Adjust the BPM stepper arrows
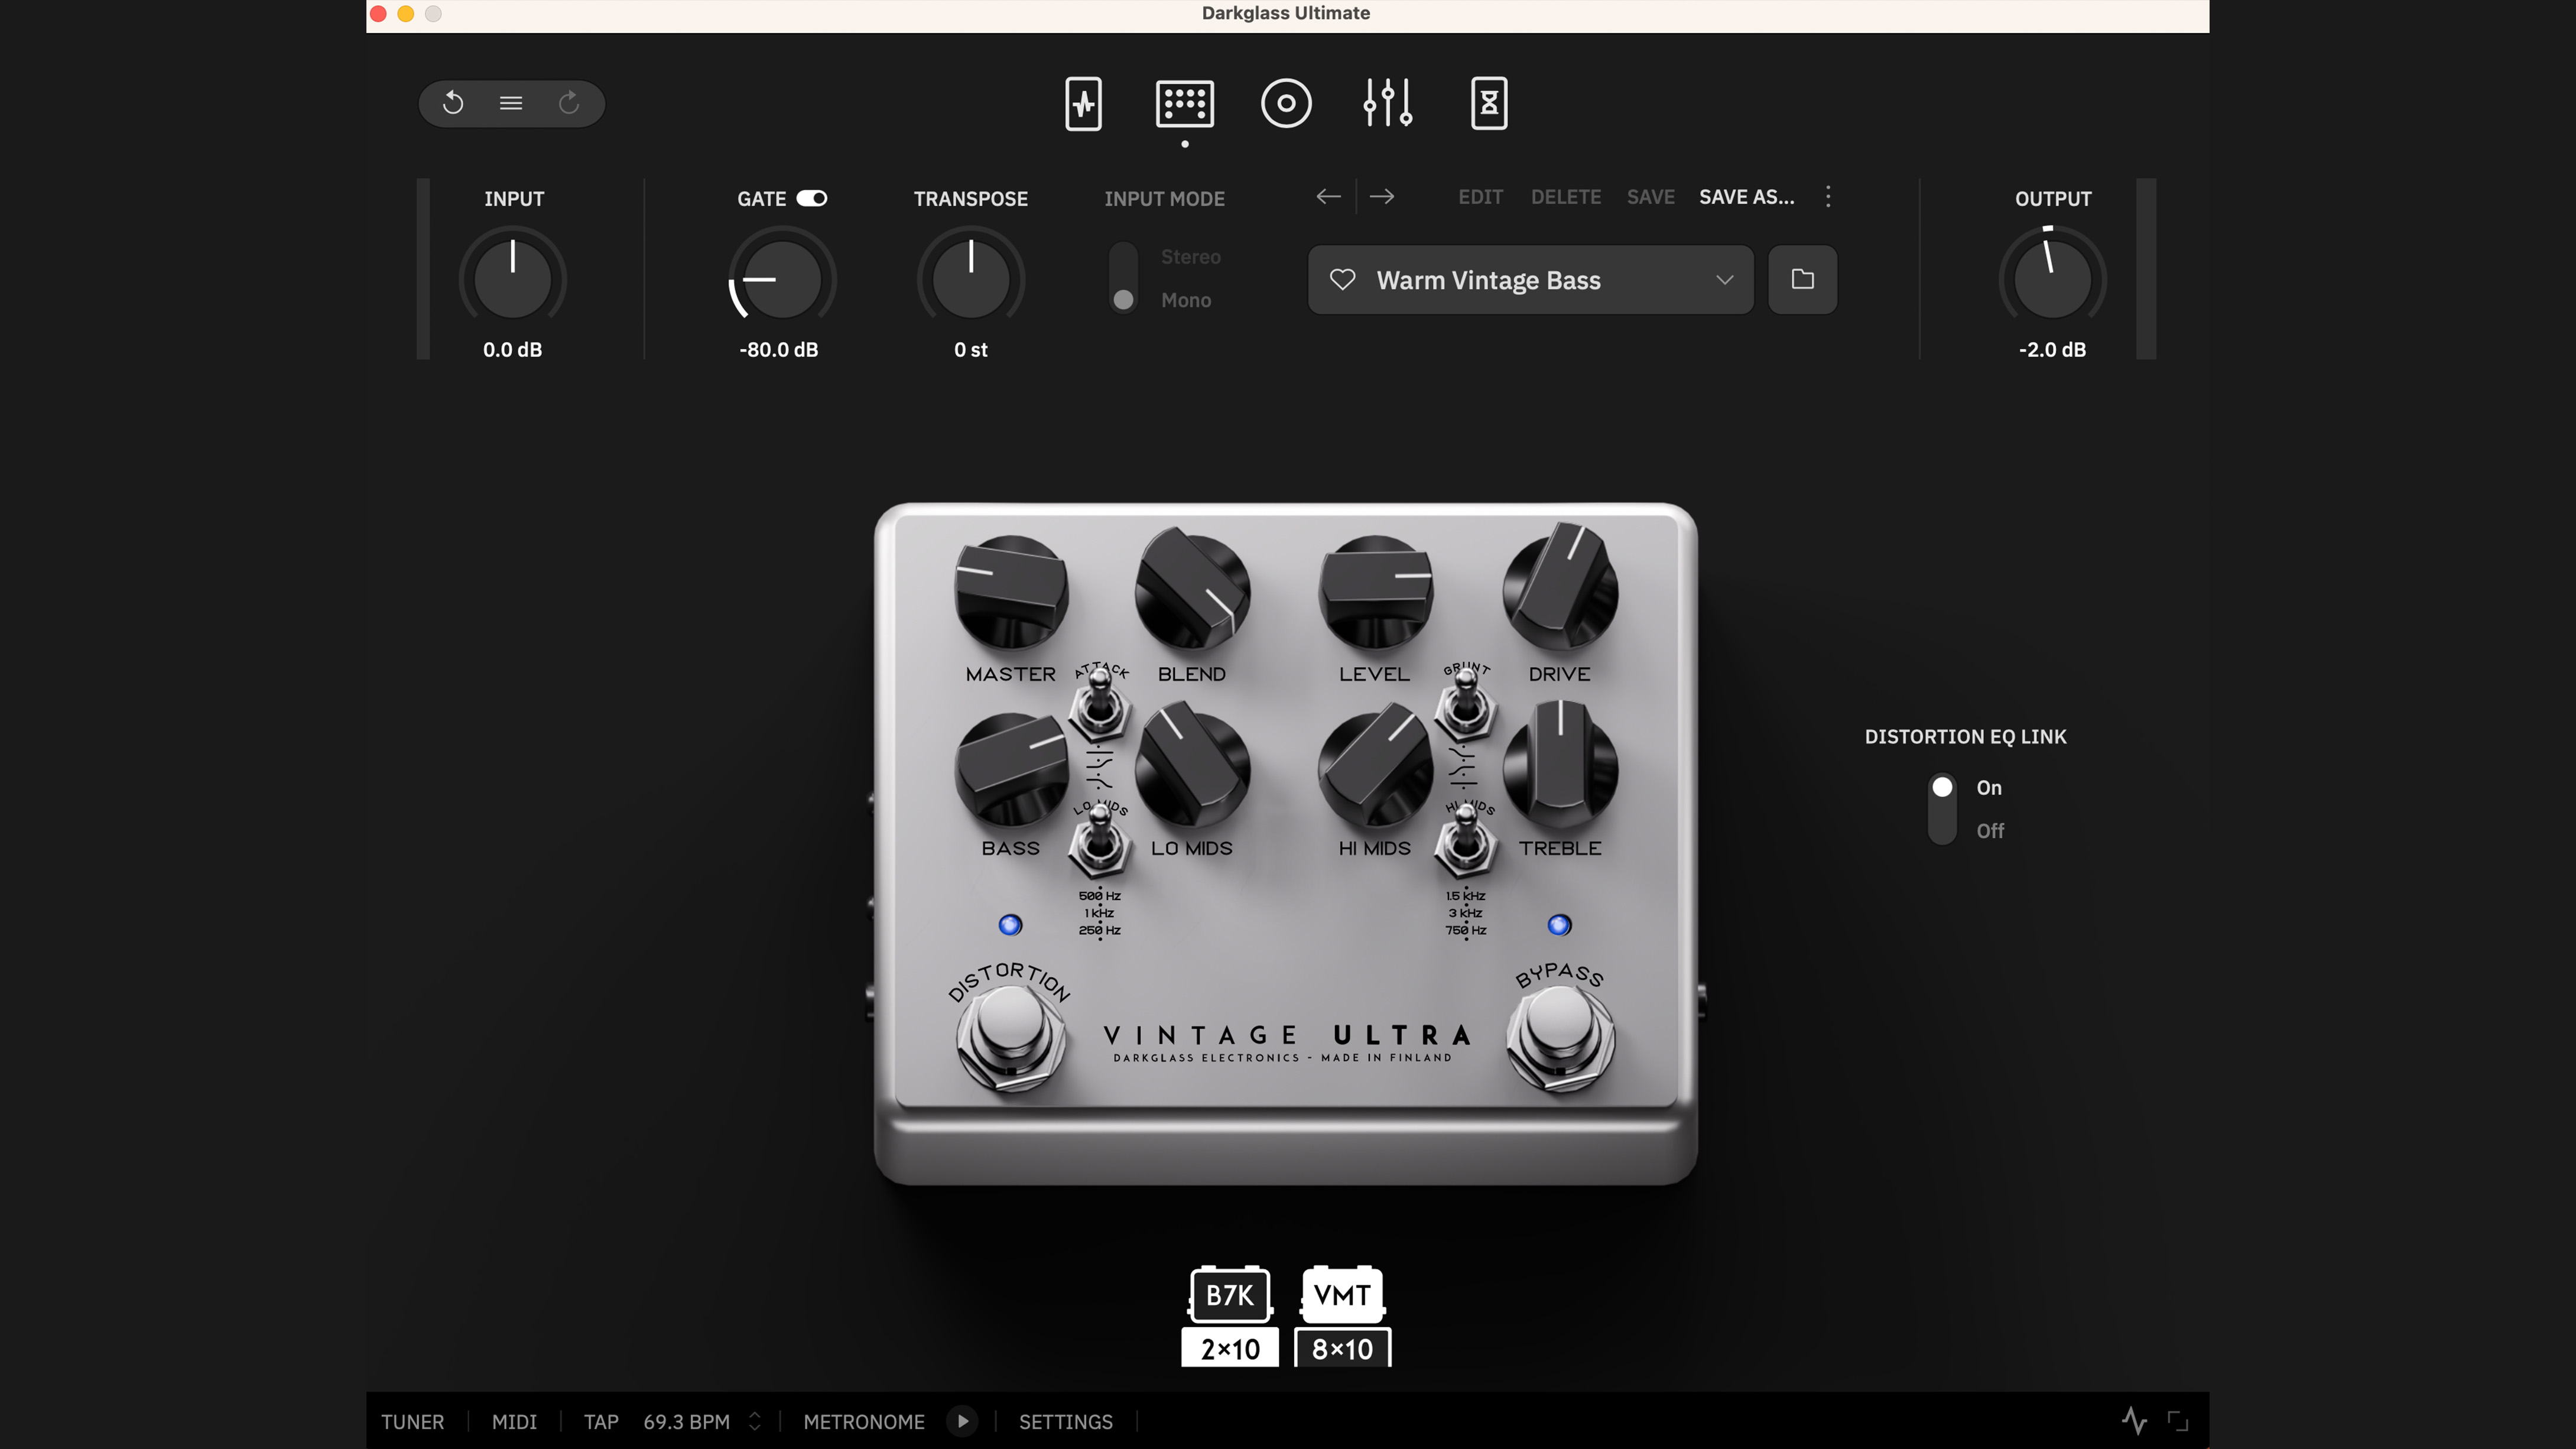Viewport: 2576px width, 1449px height. tap(755, 1421)
